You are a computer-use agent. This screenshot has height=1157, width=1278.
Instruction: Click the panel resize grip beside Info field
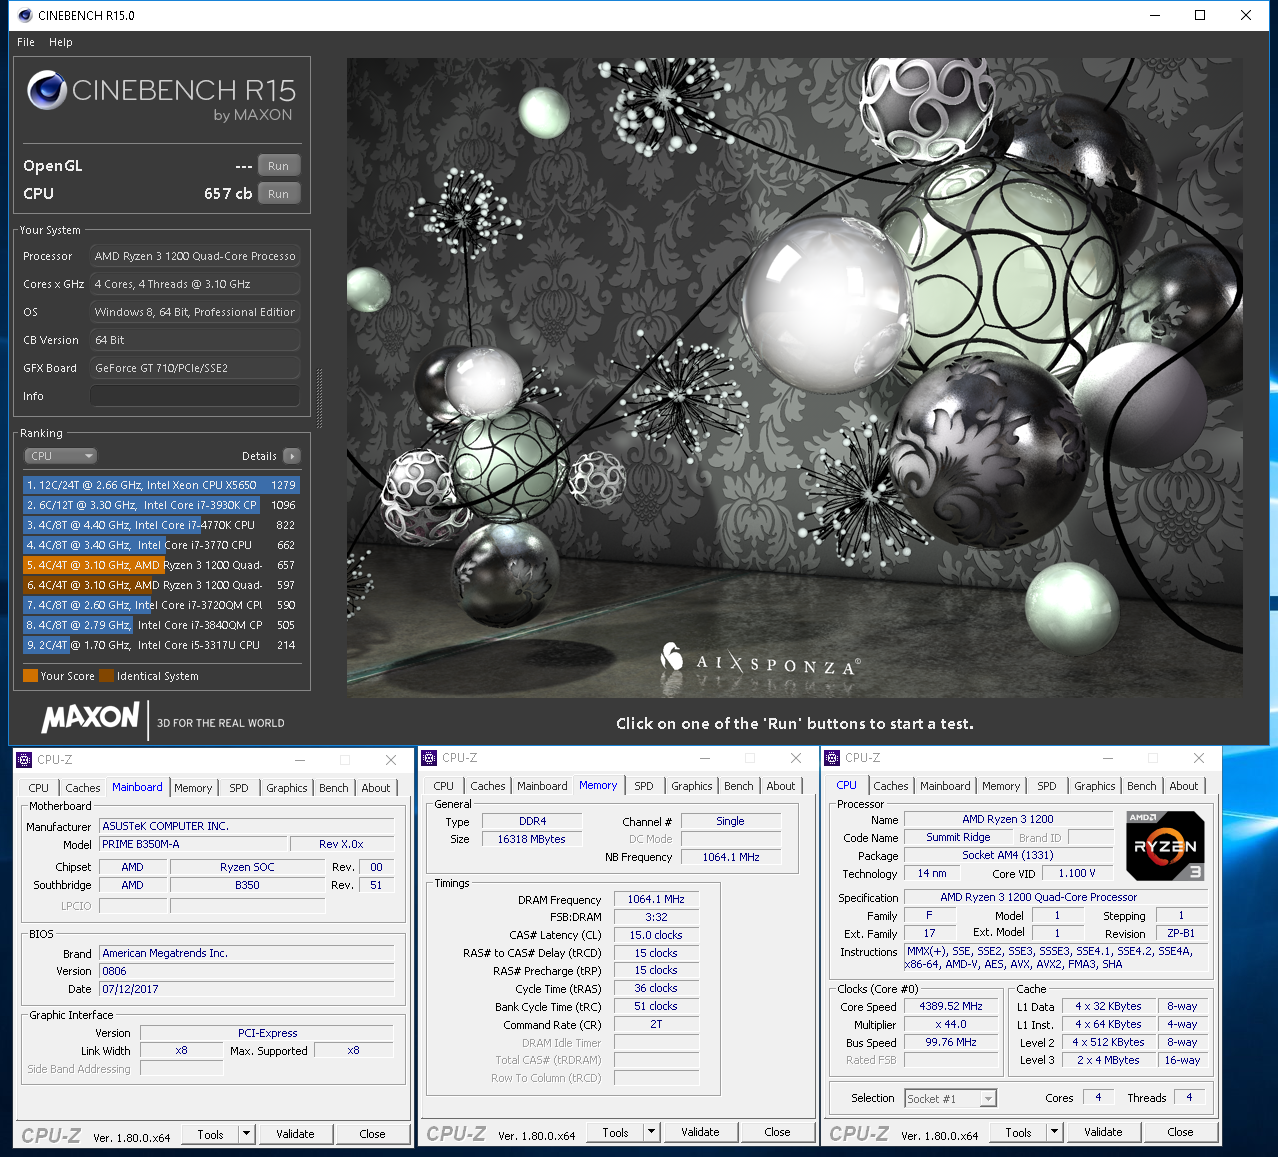tap(320, 399)
